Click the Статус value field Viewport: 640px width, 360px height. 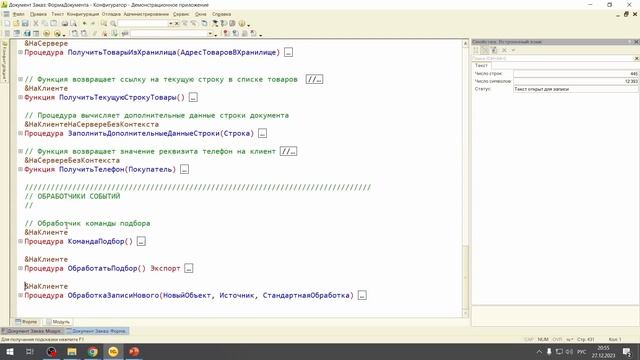[x=576, y=89]
